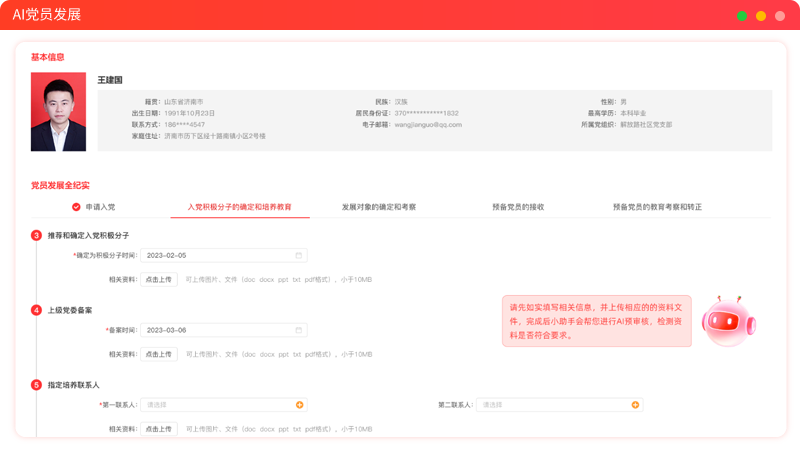Click 党员发展全纪实 section heading
Screen dimensions: 800x453
click(x=60, y=185)
